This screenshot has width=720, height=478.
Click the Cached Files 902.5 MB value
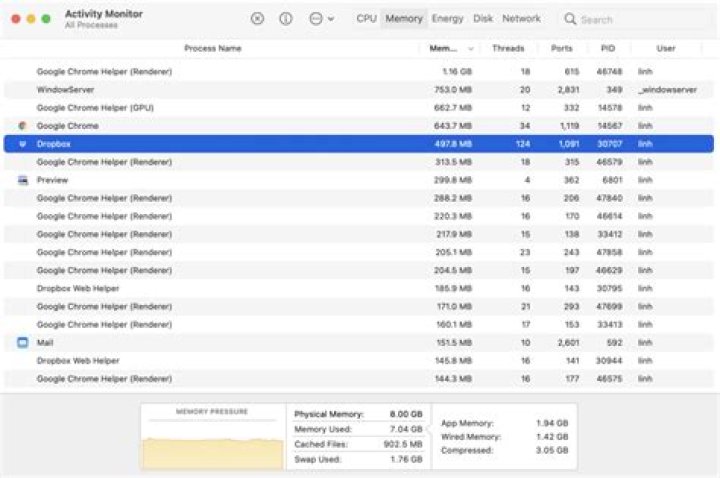[x=403, y=444]
